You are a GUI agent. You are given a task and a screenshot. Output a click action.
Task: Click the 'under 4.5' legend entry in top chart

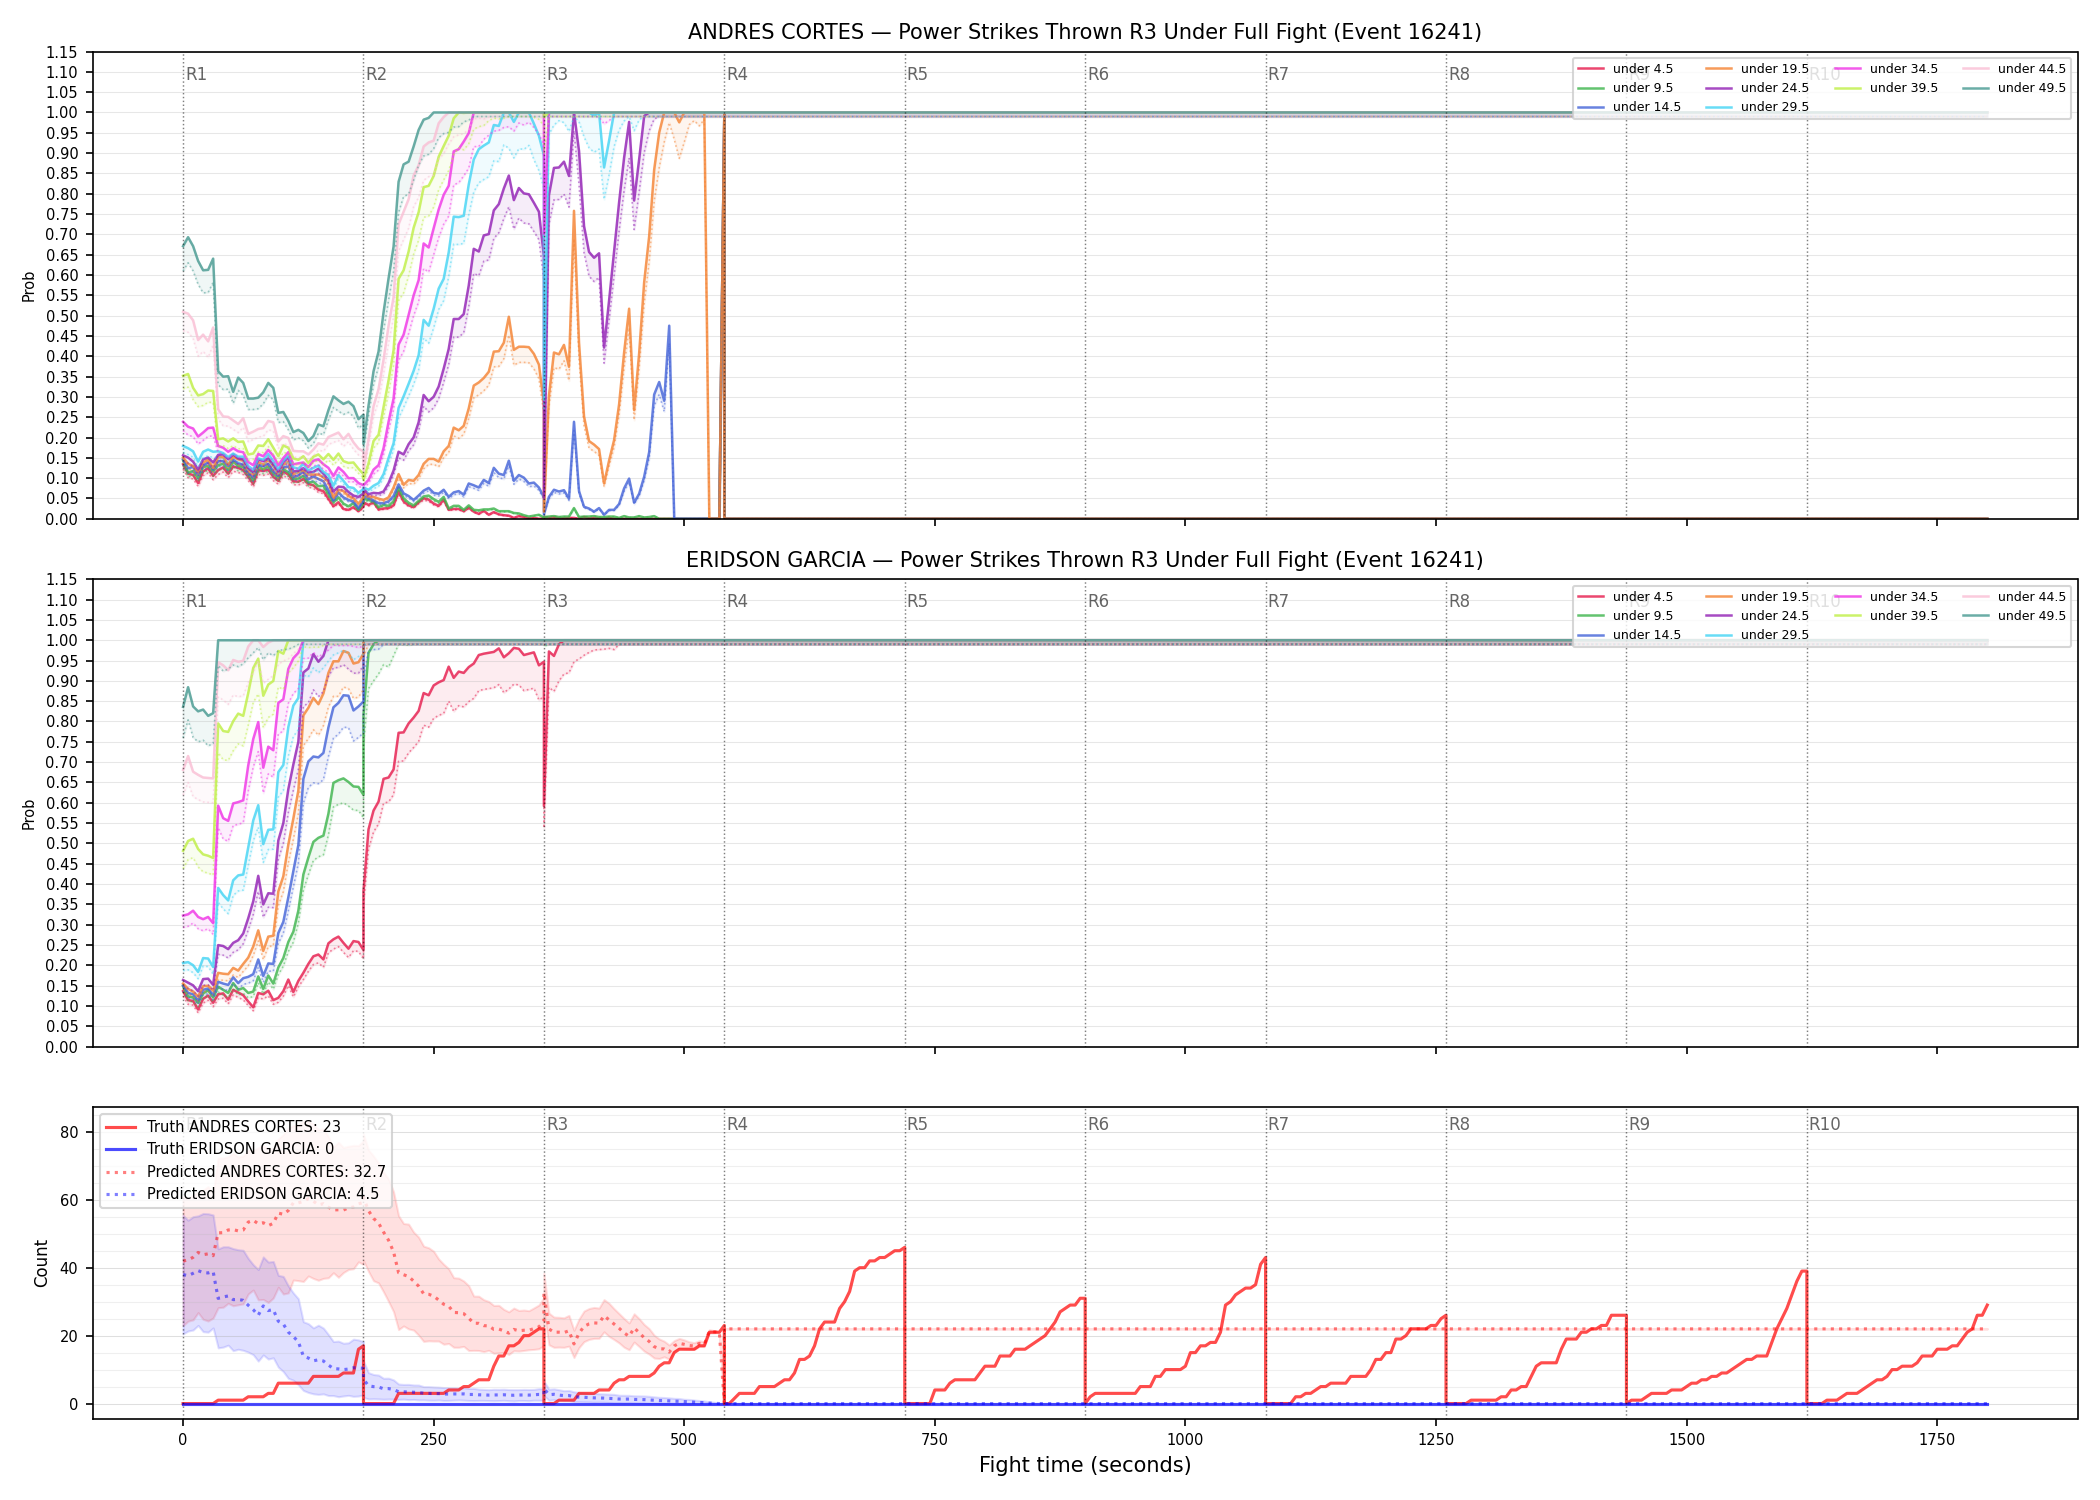pyautogui.click(x=1626, y=69)
